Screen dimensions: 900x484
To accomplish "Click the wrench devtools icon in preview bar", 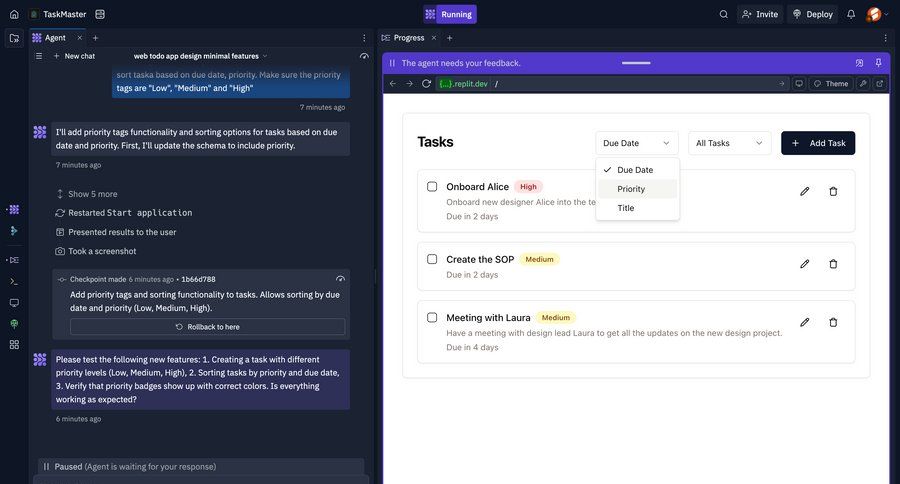I will tap(863, 84).
